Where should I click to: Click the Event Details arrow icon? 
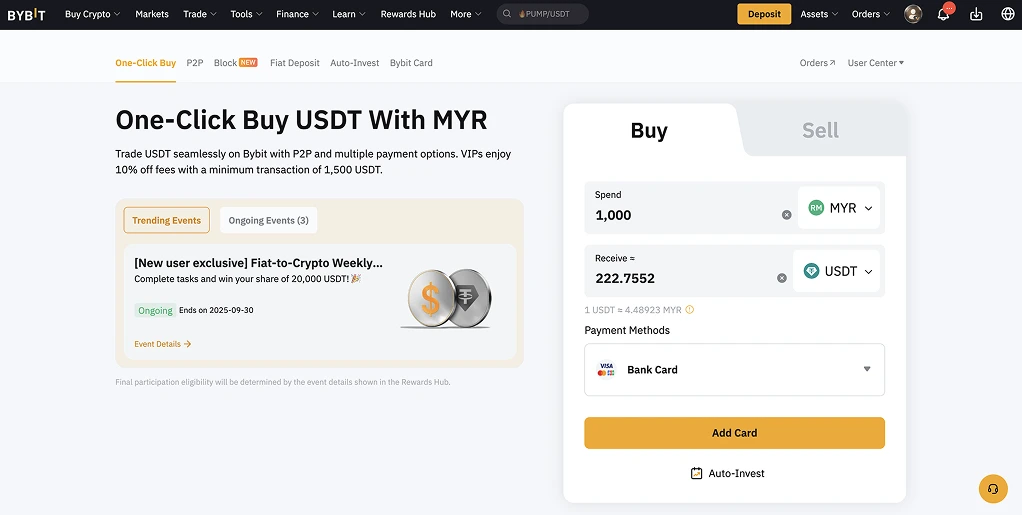pos(188,344)
